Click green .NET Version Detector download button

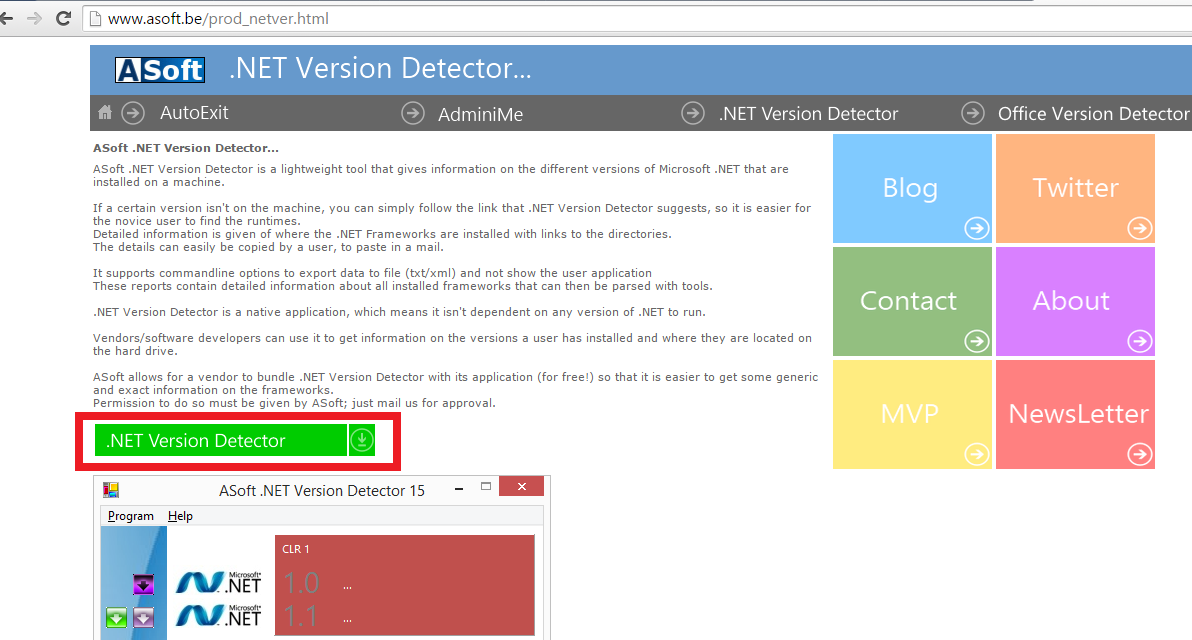tap(220, 440)
